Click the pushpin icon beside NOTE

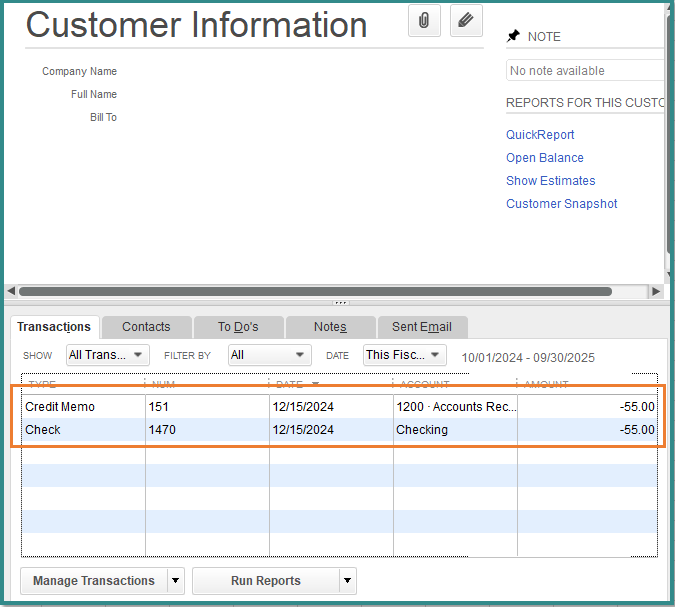tap(514, 36)
